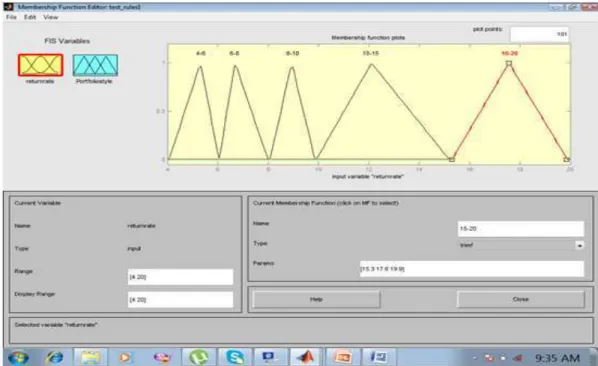Open uTorrent from the taskbar
598x366 pixels.
[198, 357]
